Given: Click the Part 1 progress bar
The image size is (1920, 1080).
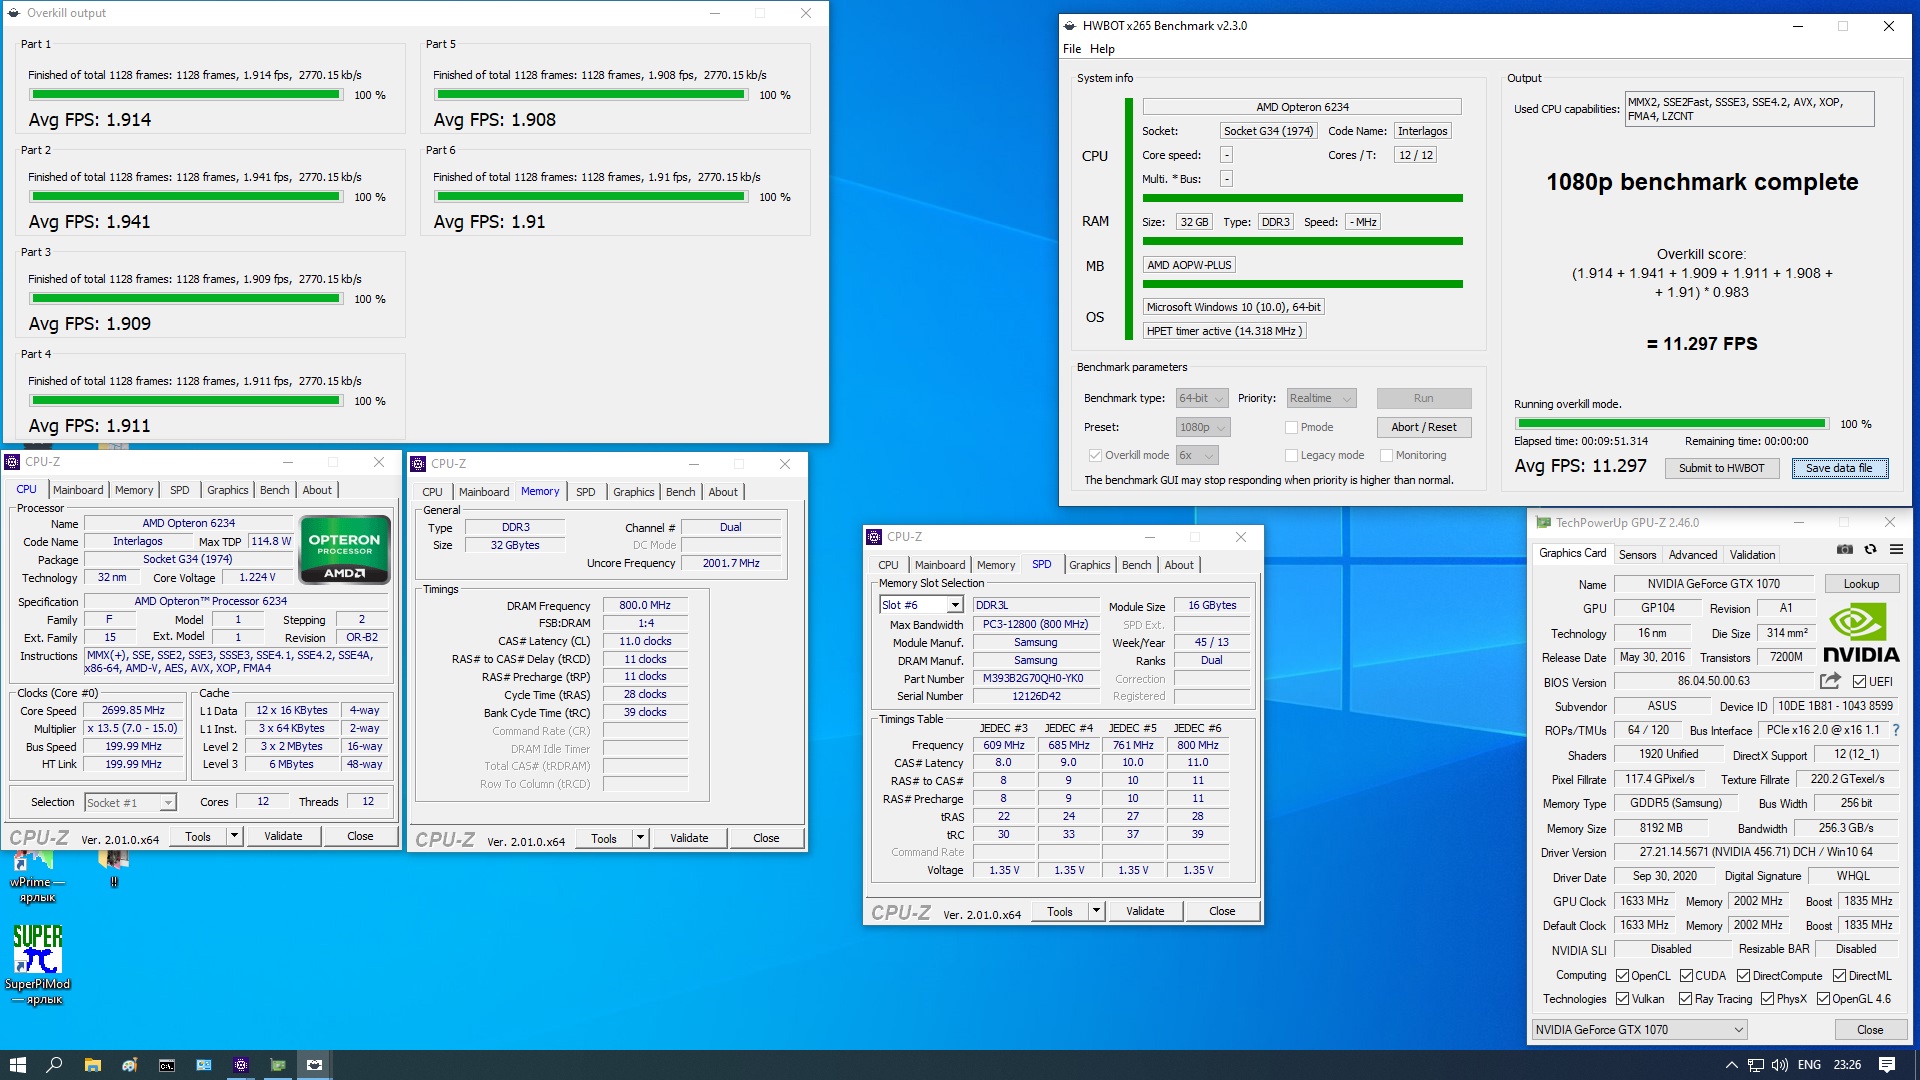Looking at the screenshot, I should pyautogui.click(x=186, y=95).
